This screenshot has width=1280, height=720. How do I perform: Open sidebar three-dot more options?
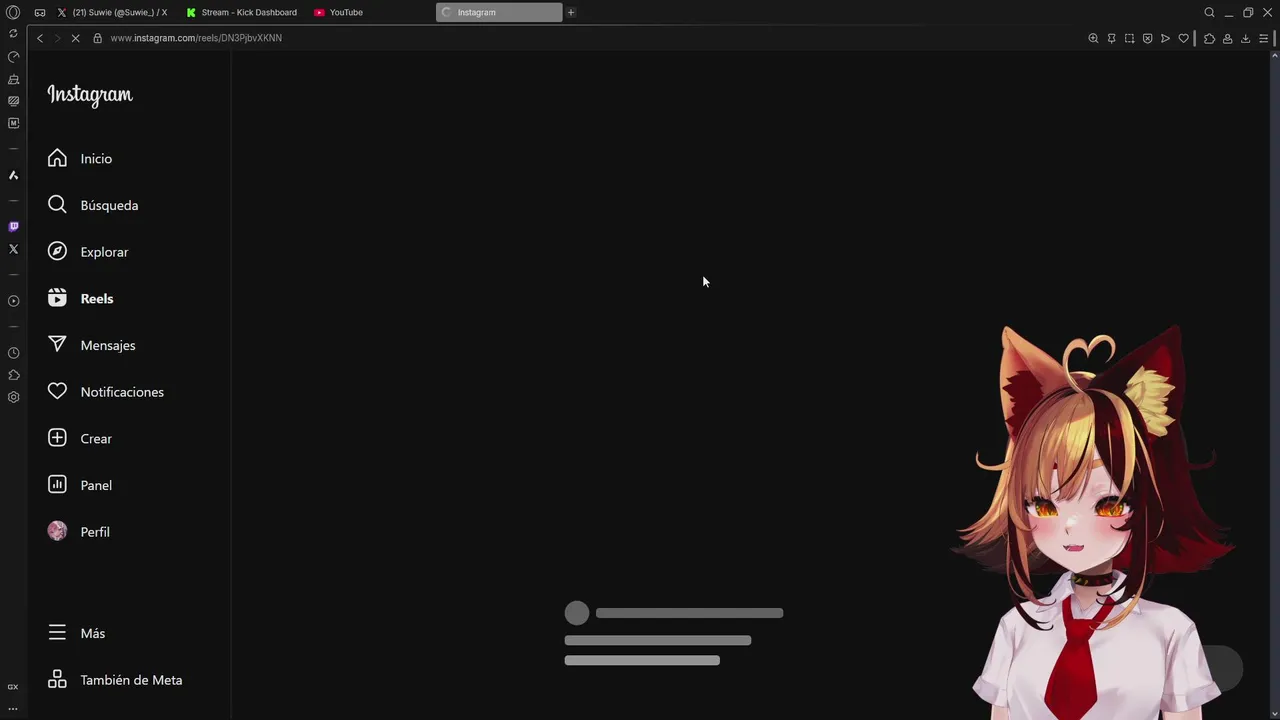tap(13, 708)
